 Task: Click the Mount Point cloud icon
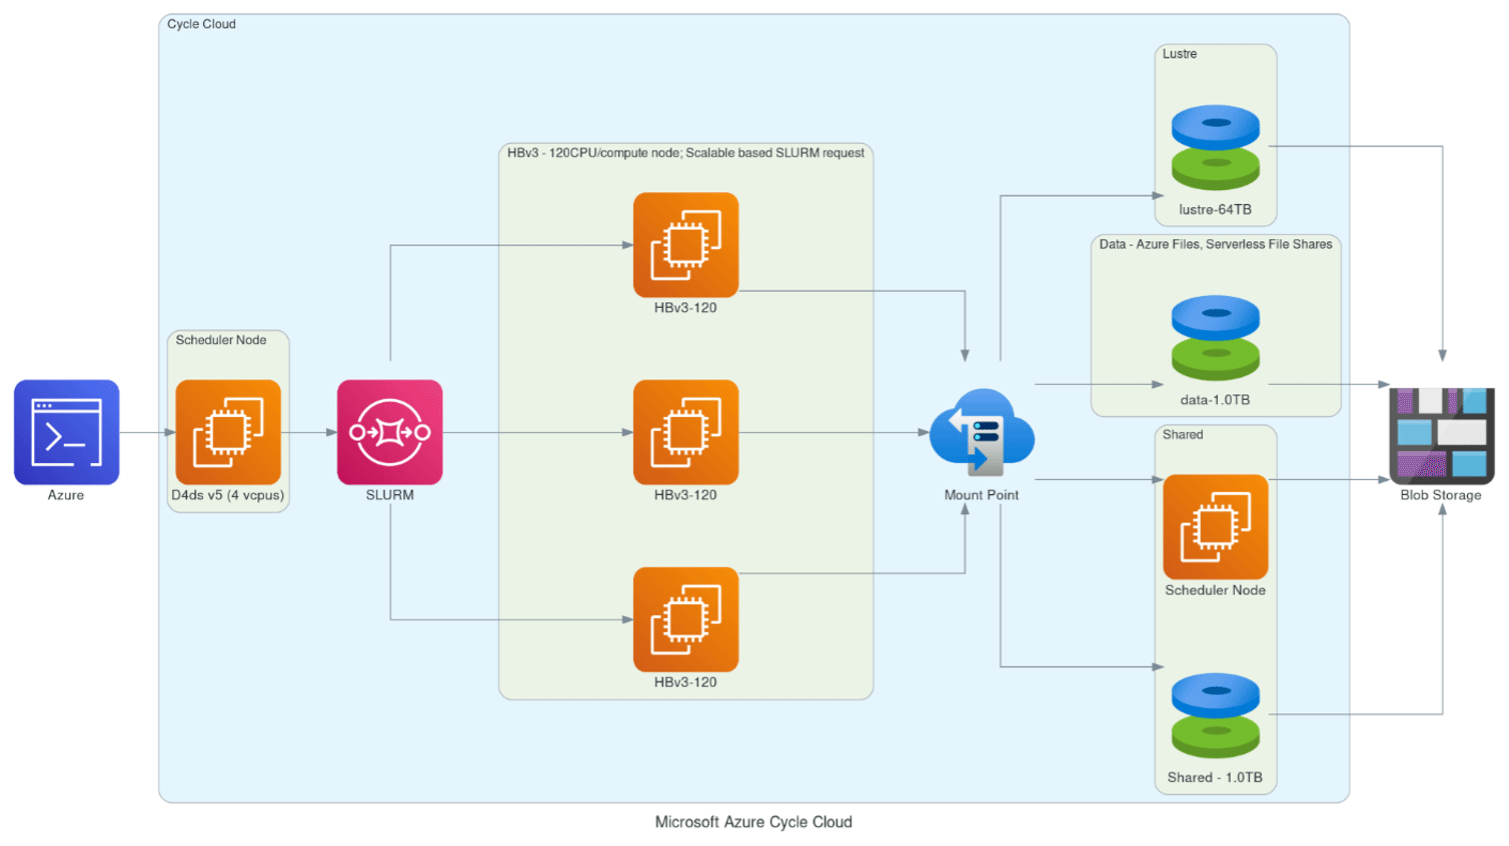(981, 432)
